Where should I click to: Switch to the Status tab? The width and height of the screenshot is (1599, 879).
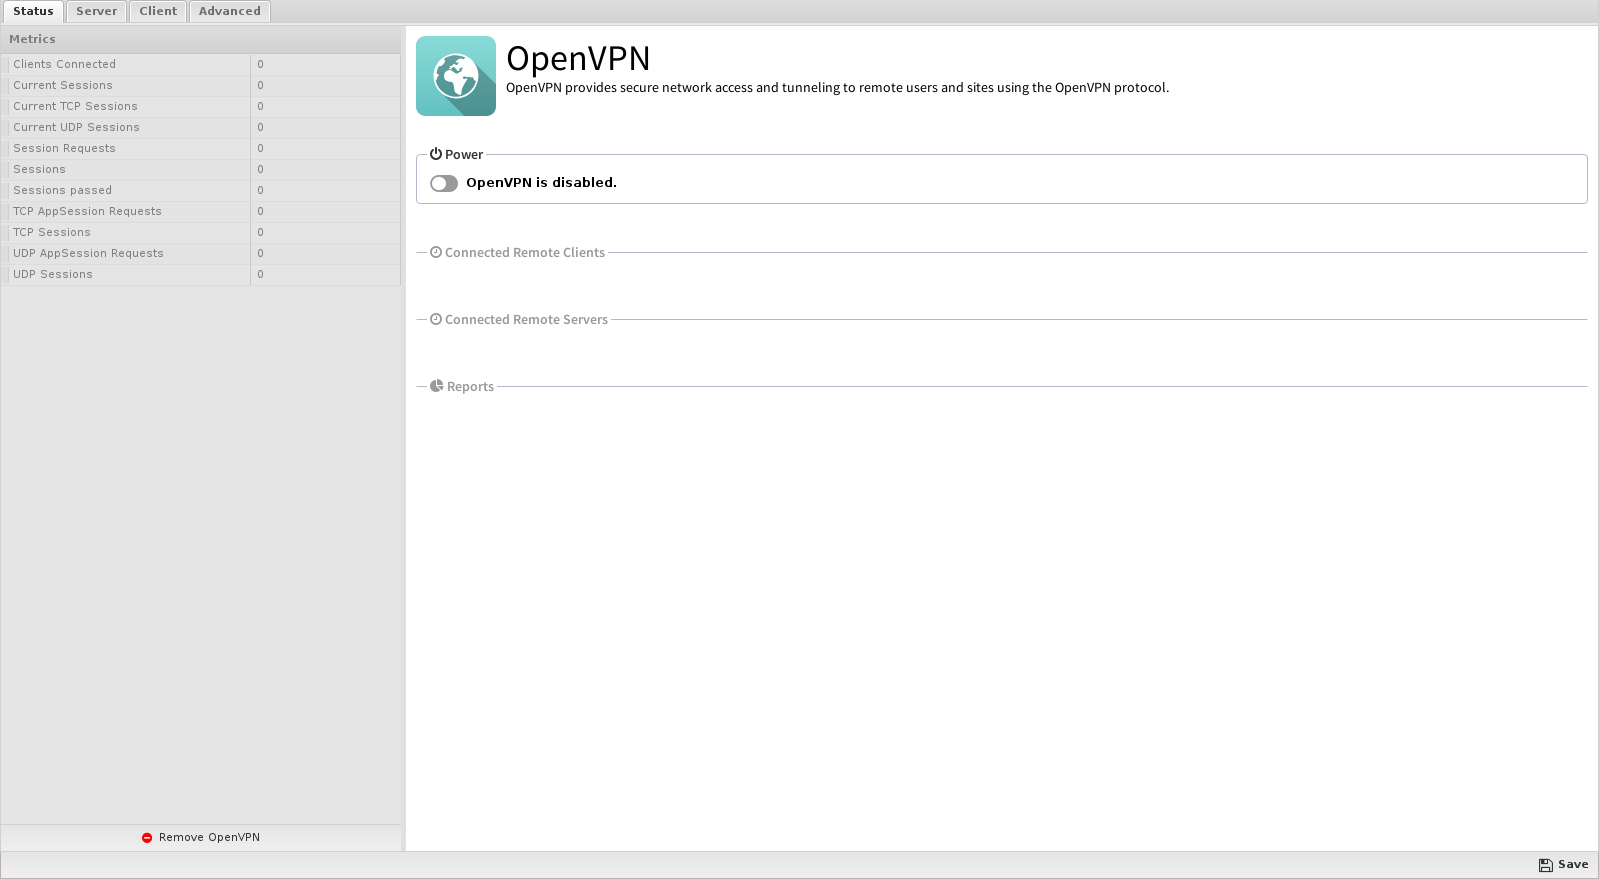[x=33, y=11]
